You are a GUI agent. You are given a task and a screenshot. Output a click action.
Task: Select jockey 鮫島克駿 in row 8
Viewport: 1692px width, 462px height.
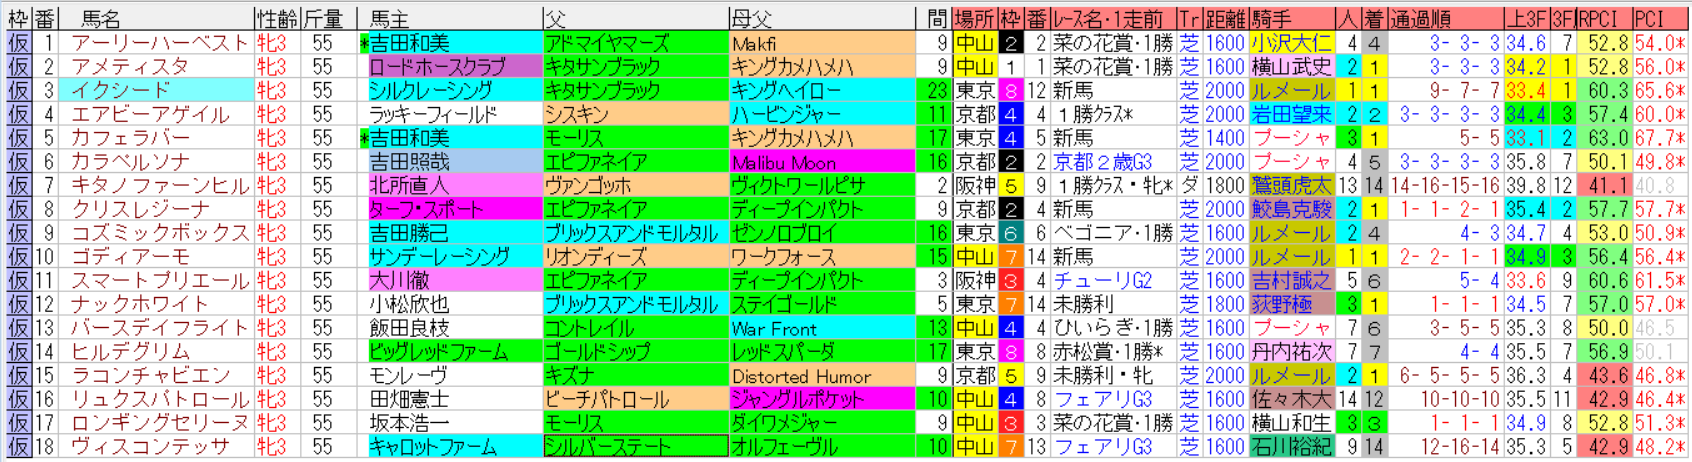click(1291, 209)
